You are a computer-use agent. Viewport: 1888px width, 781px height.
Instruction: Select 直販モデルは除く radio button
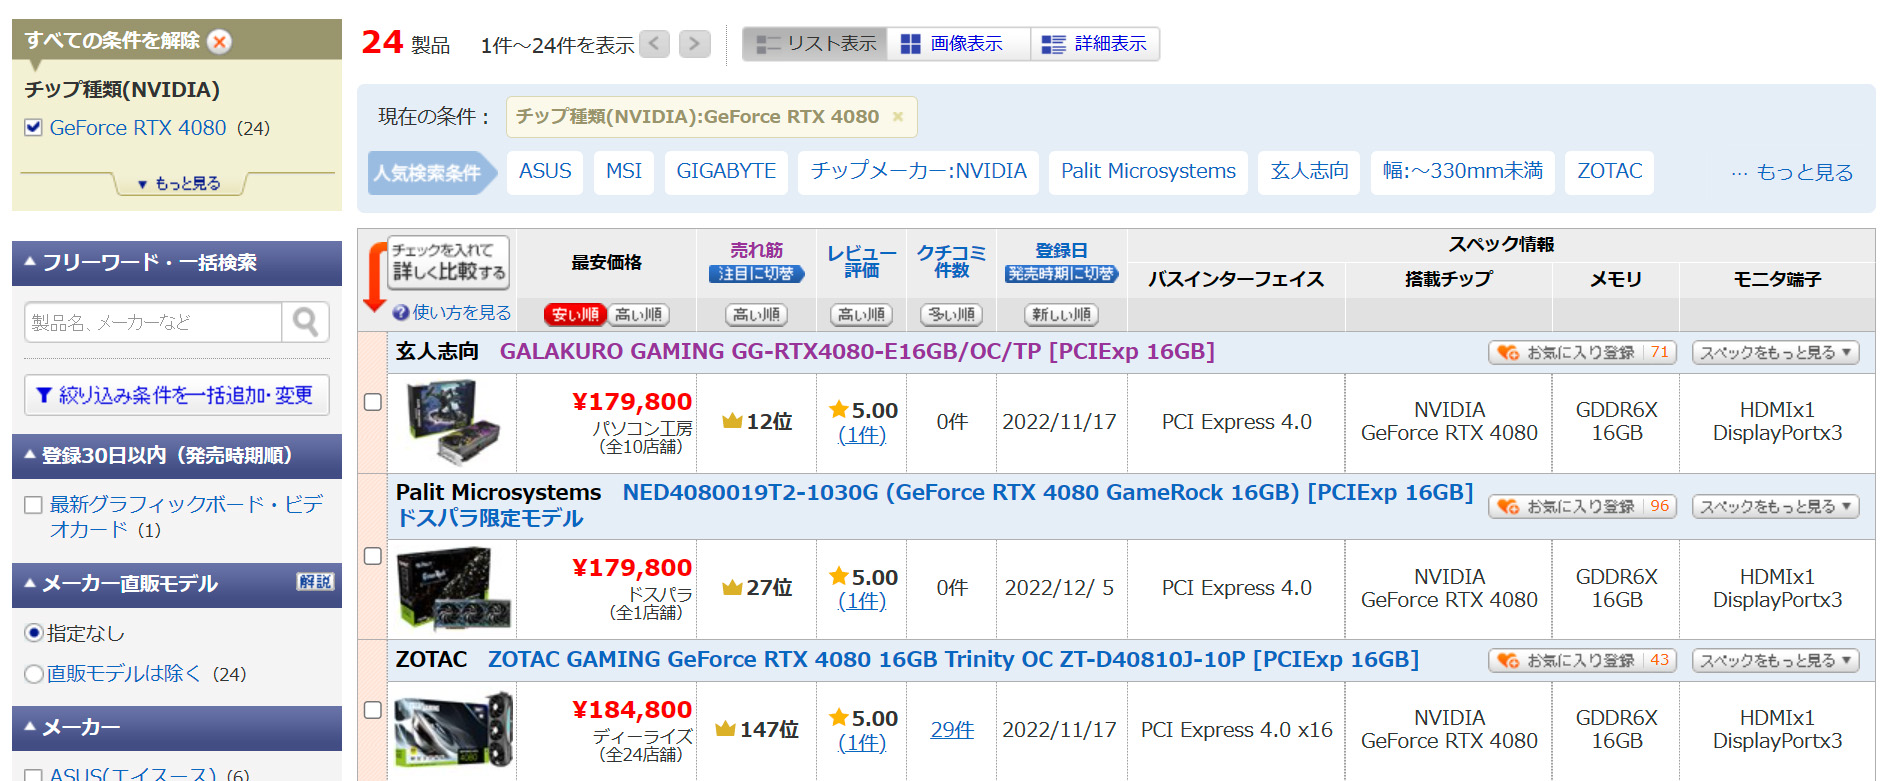(34, 674)
